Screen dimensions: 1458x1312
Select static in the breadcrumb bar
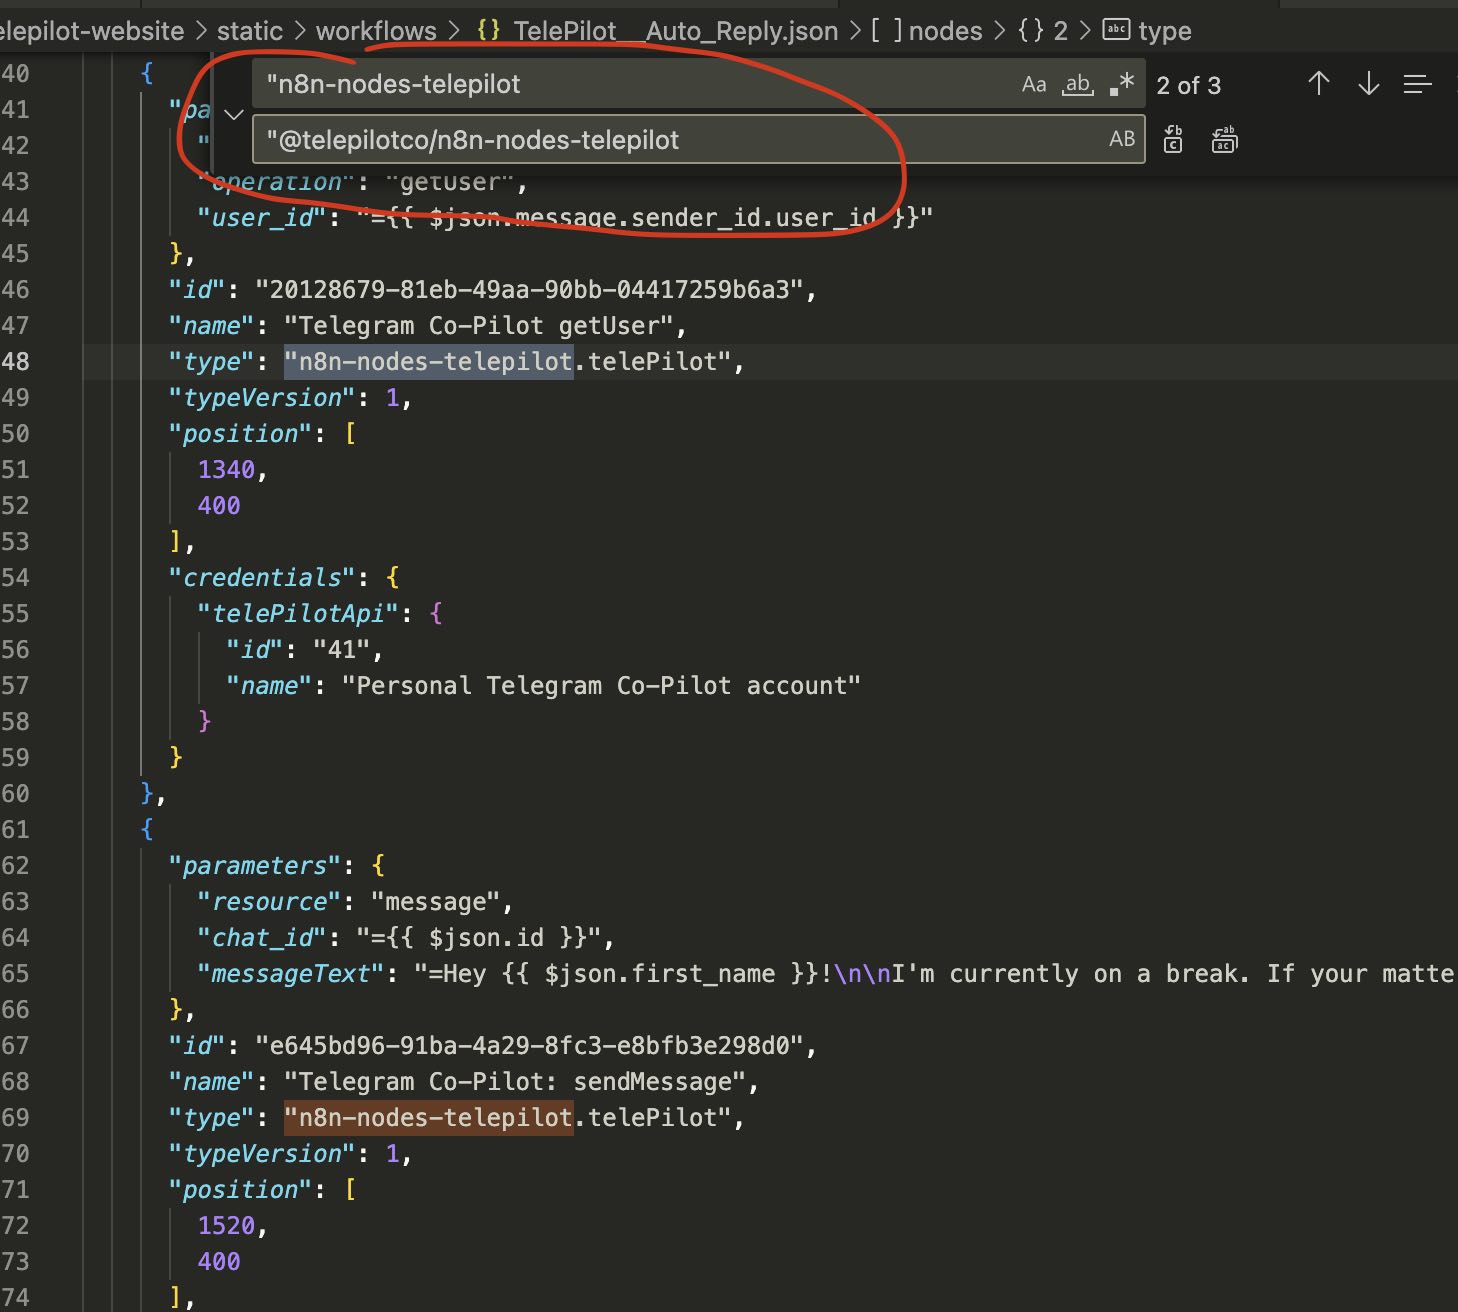tap(249, 30)
